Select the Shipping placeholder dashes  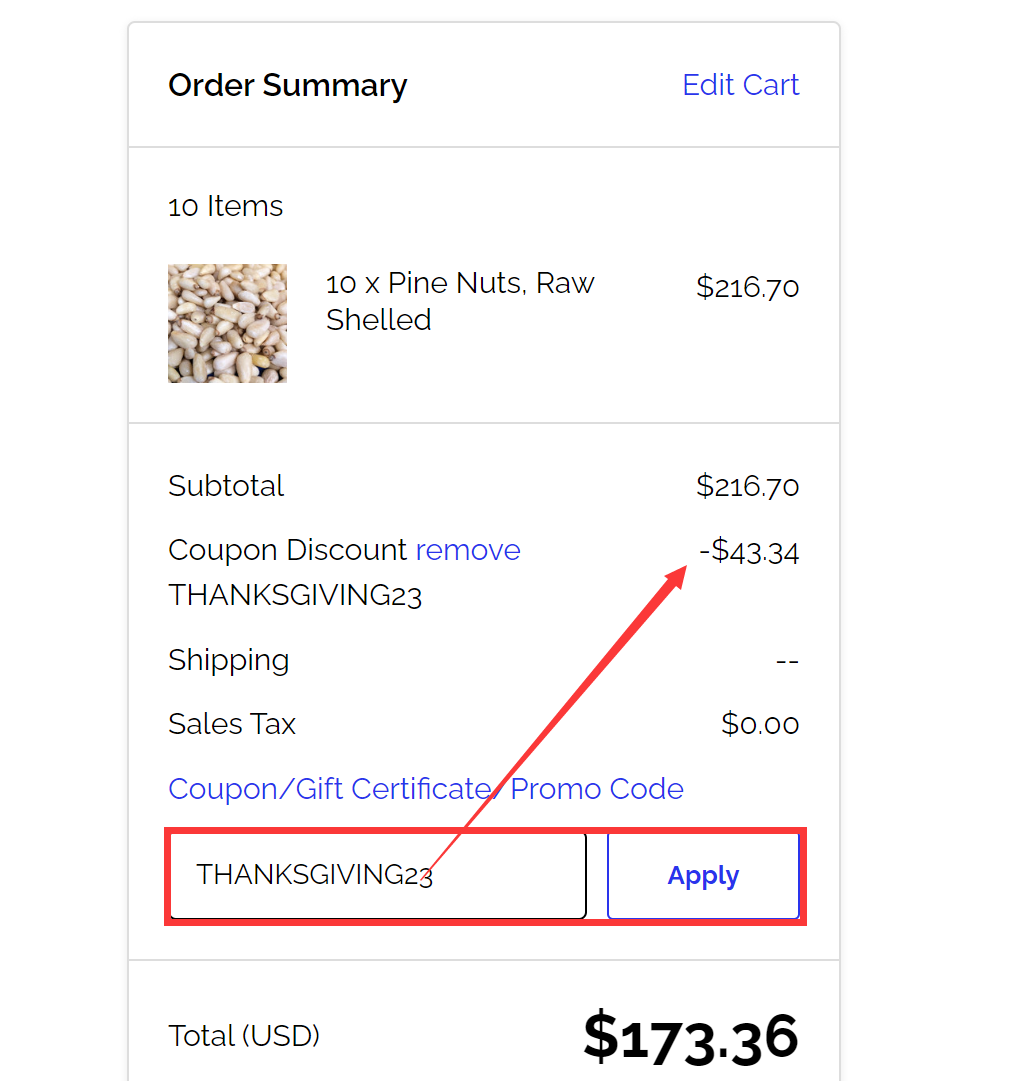tap(787, 660)
